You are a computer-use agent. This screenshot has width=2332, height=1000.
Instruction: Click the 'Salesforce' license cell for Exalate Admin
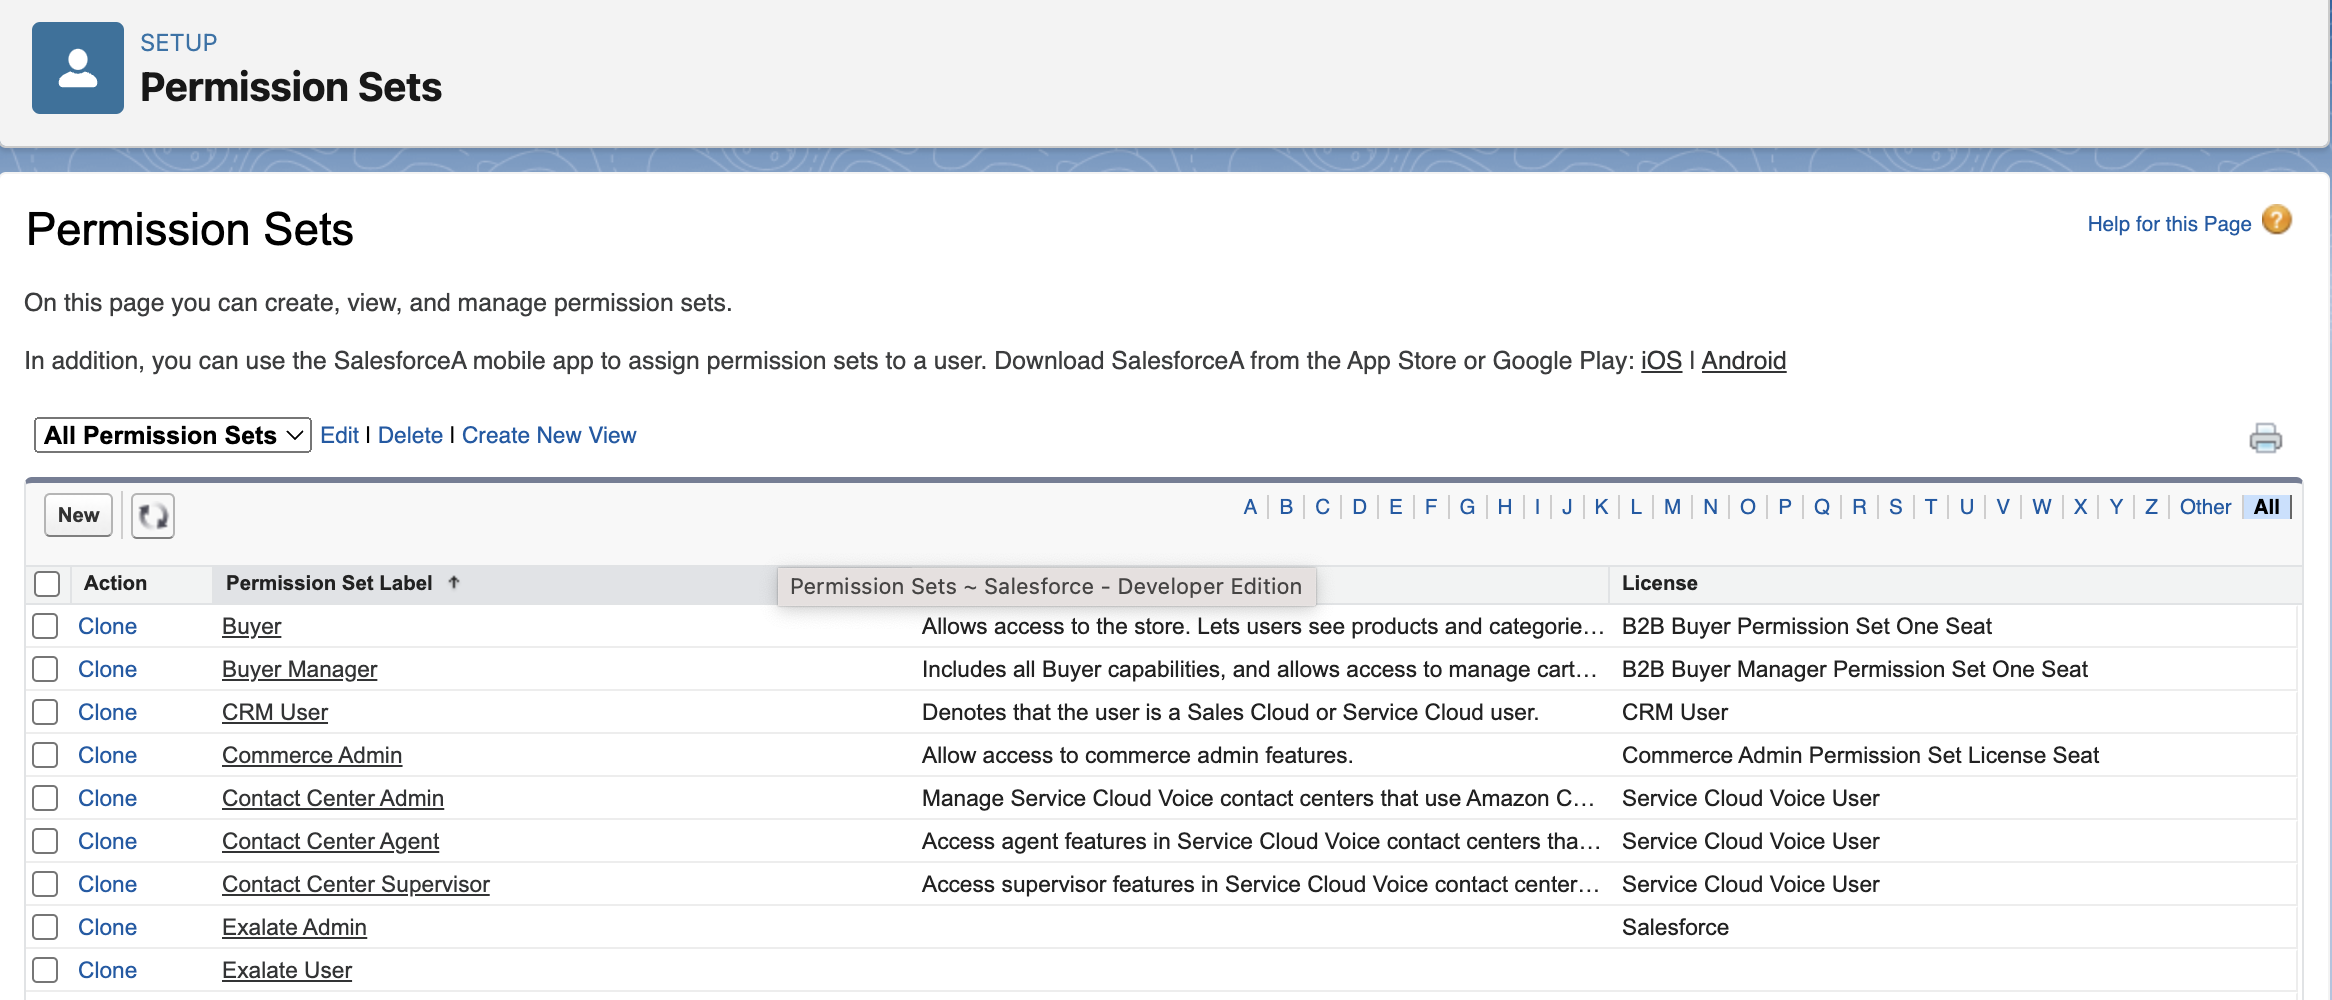point(1675,927)
